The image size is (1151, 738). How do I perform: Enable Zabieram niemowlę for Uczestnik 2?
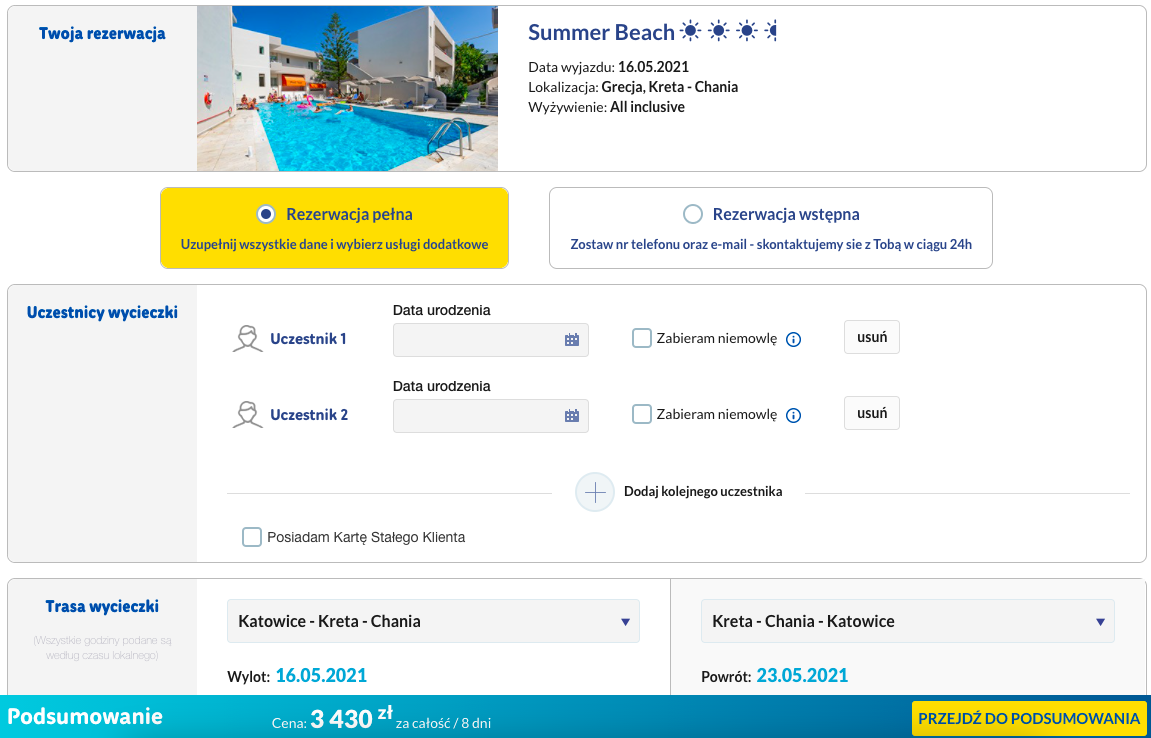pos(641,414)
